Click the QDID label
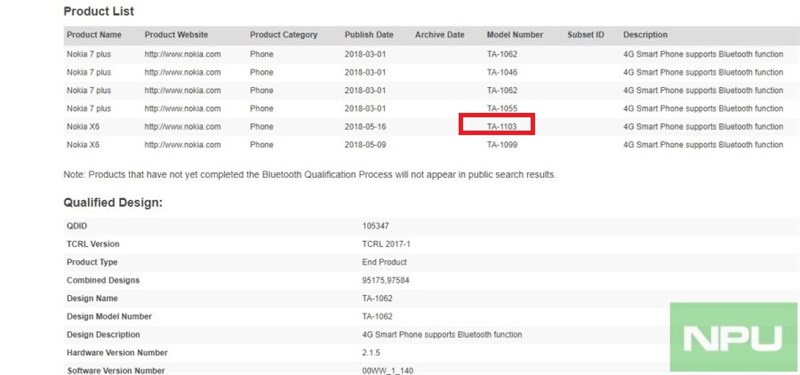This screenshot has height=375, width=800. [x=77, y=226]
